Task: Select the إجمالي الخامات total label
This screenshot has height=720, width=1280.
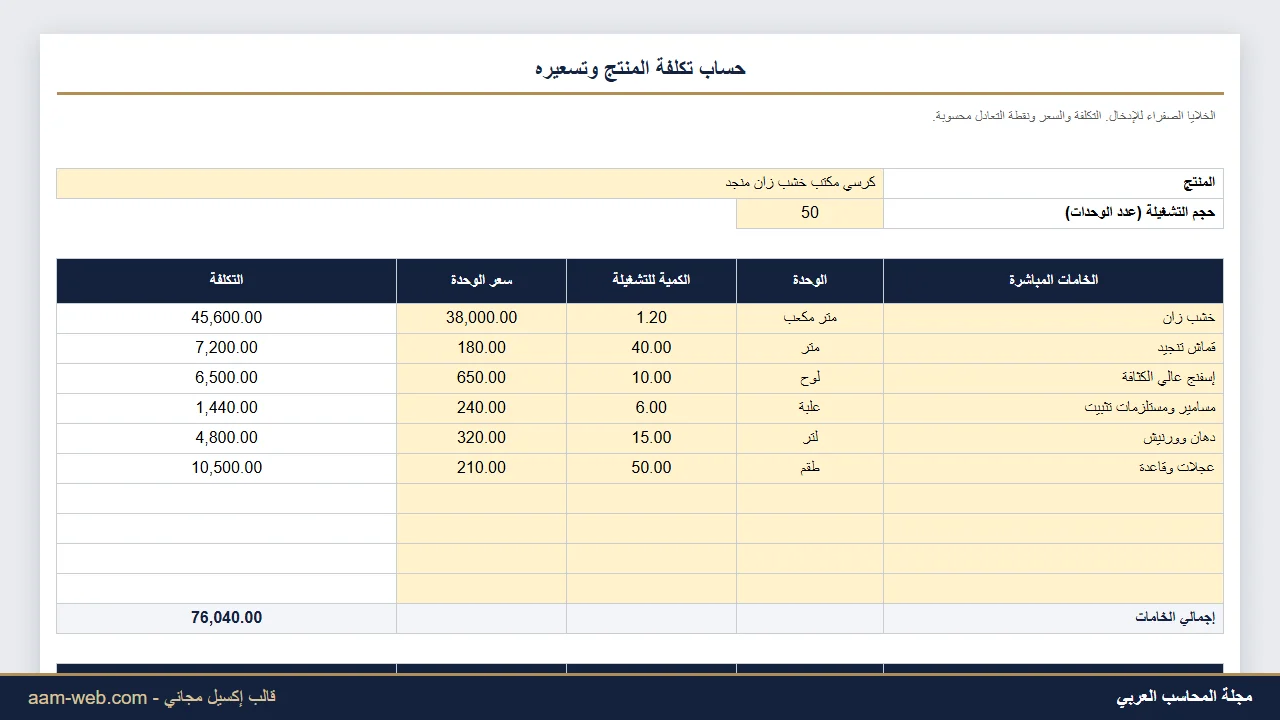Action: pos(1053,618)
